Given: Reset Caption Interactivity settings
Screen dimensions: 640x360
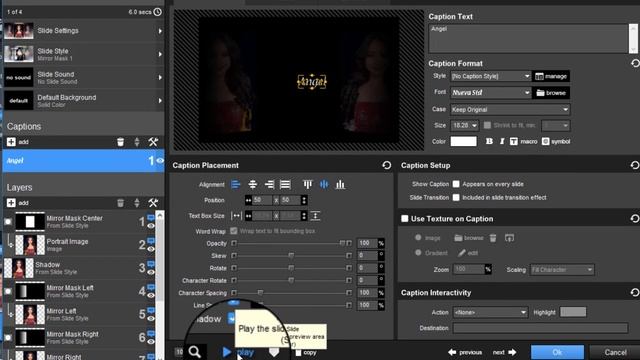Looking at the screenshot, I should 635,292.
